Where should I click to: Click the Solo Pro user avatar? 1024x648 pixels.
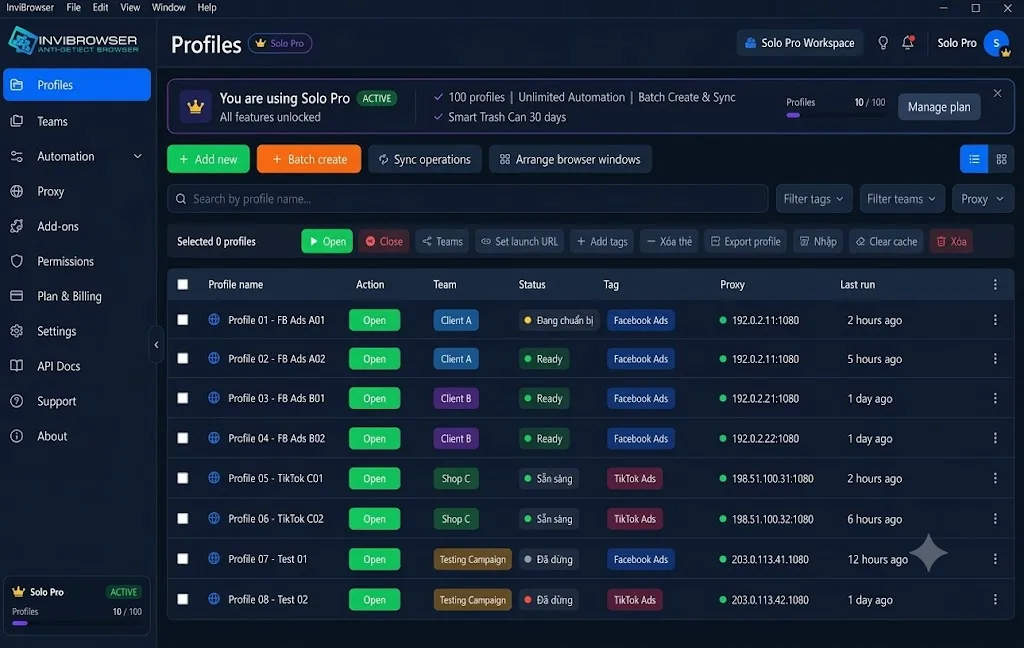tap(997, 43)
